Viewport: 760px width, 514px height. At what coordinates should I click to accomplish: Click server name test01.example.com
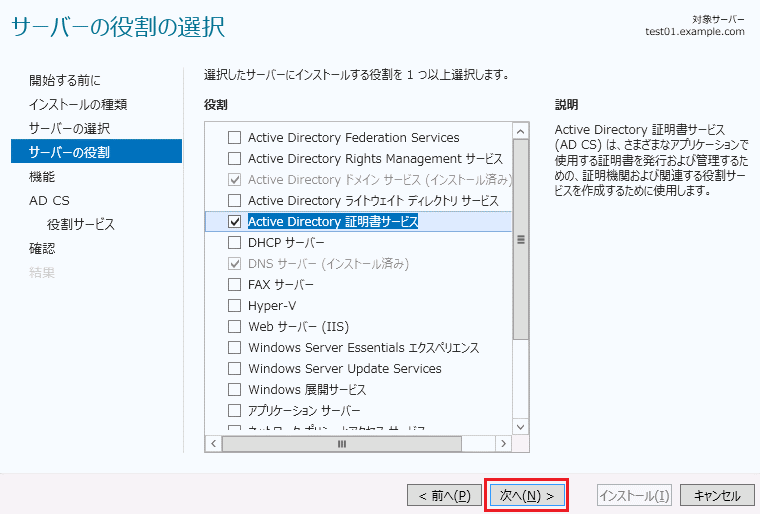click(695, 32)
